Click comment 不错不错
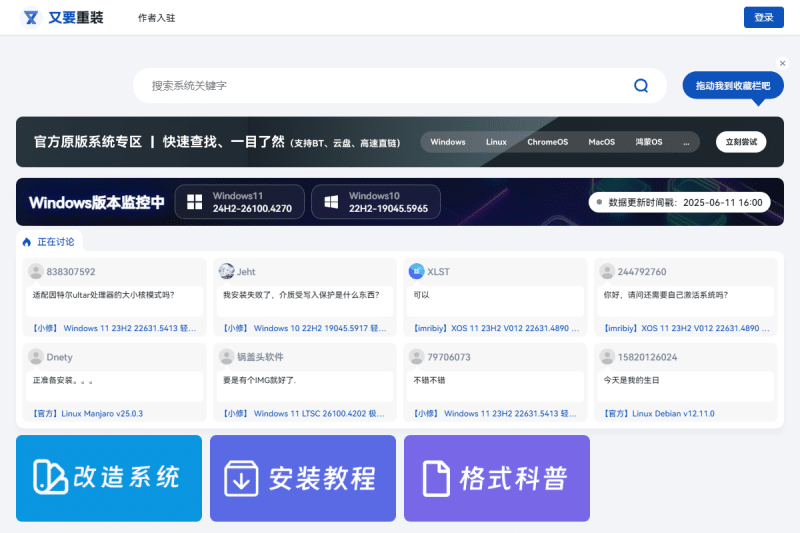Viewport: 800px width, 533px height. tap(429, 380)
